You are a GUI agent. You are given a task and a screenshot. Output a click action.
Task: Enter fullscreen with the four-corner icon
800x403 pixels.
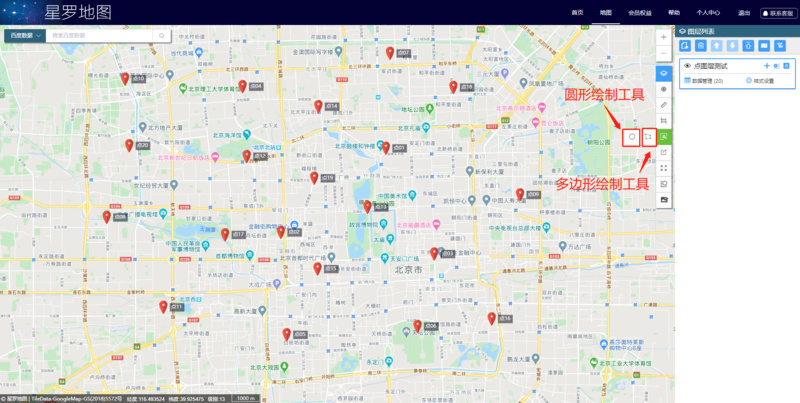(x=663, y=168)
